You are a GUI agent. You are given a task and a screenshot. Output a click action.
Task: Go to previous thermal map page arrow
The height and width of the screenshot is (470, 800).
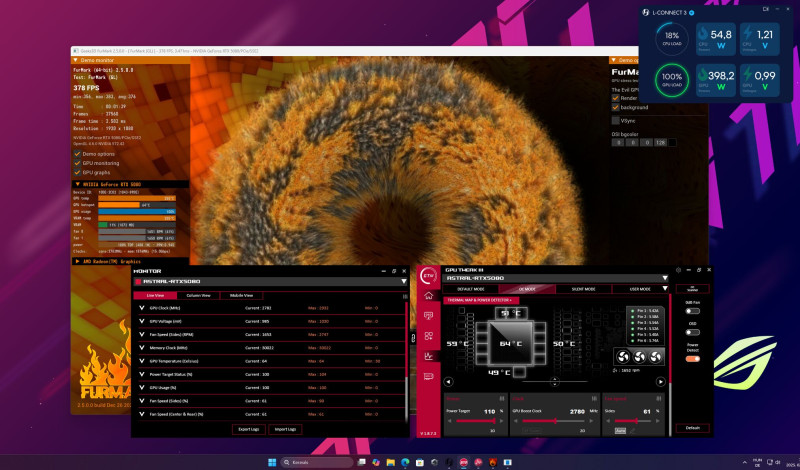[x=448, y=382]
